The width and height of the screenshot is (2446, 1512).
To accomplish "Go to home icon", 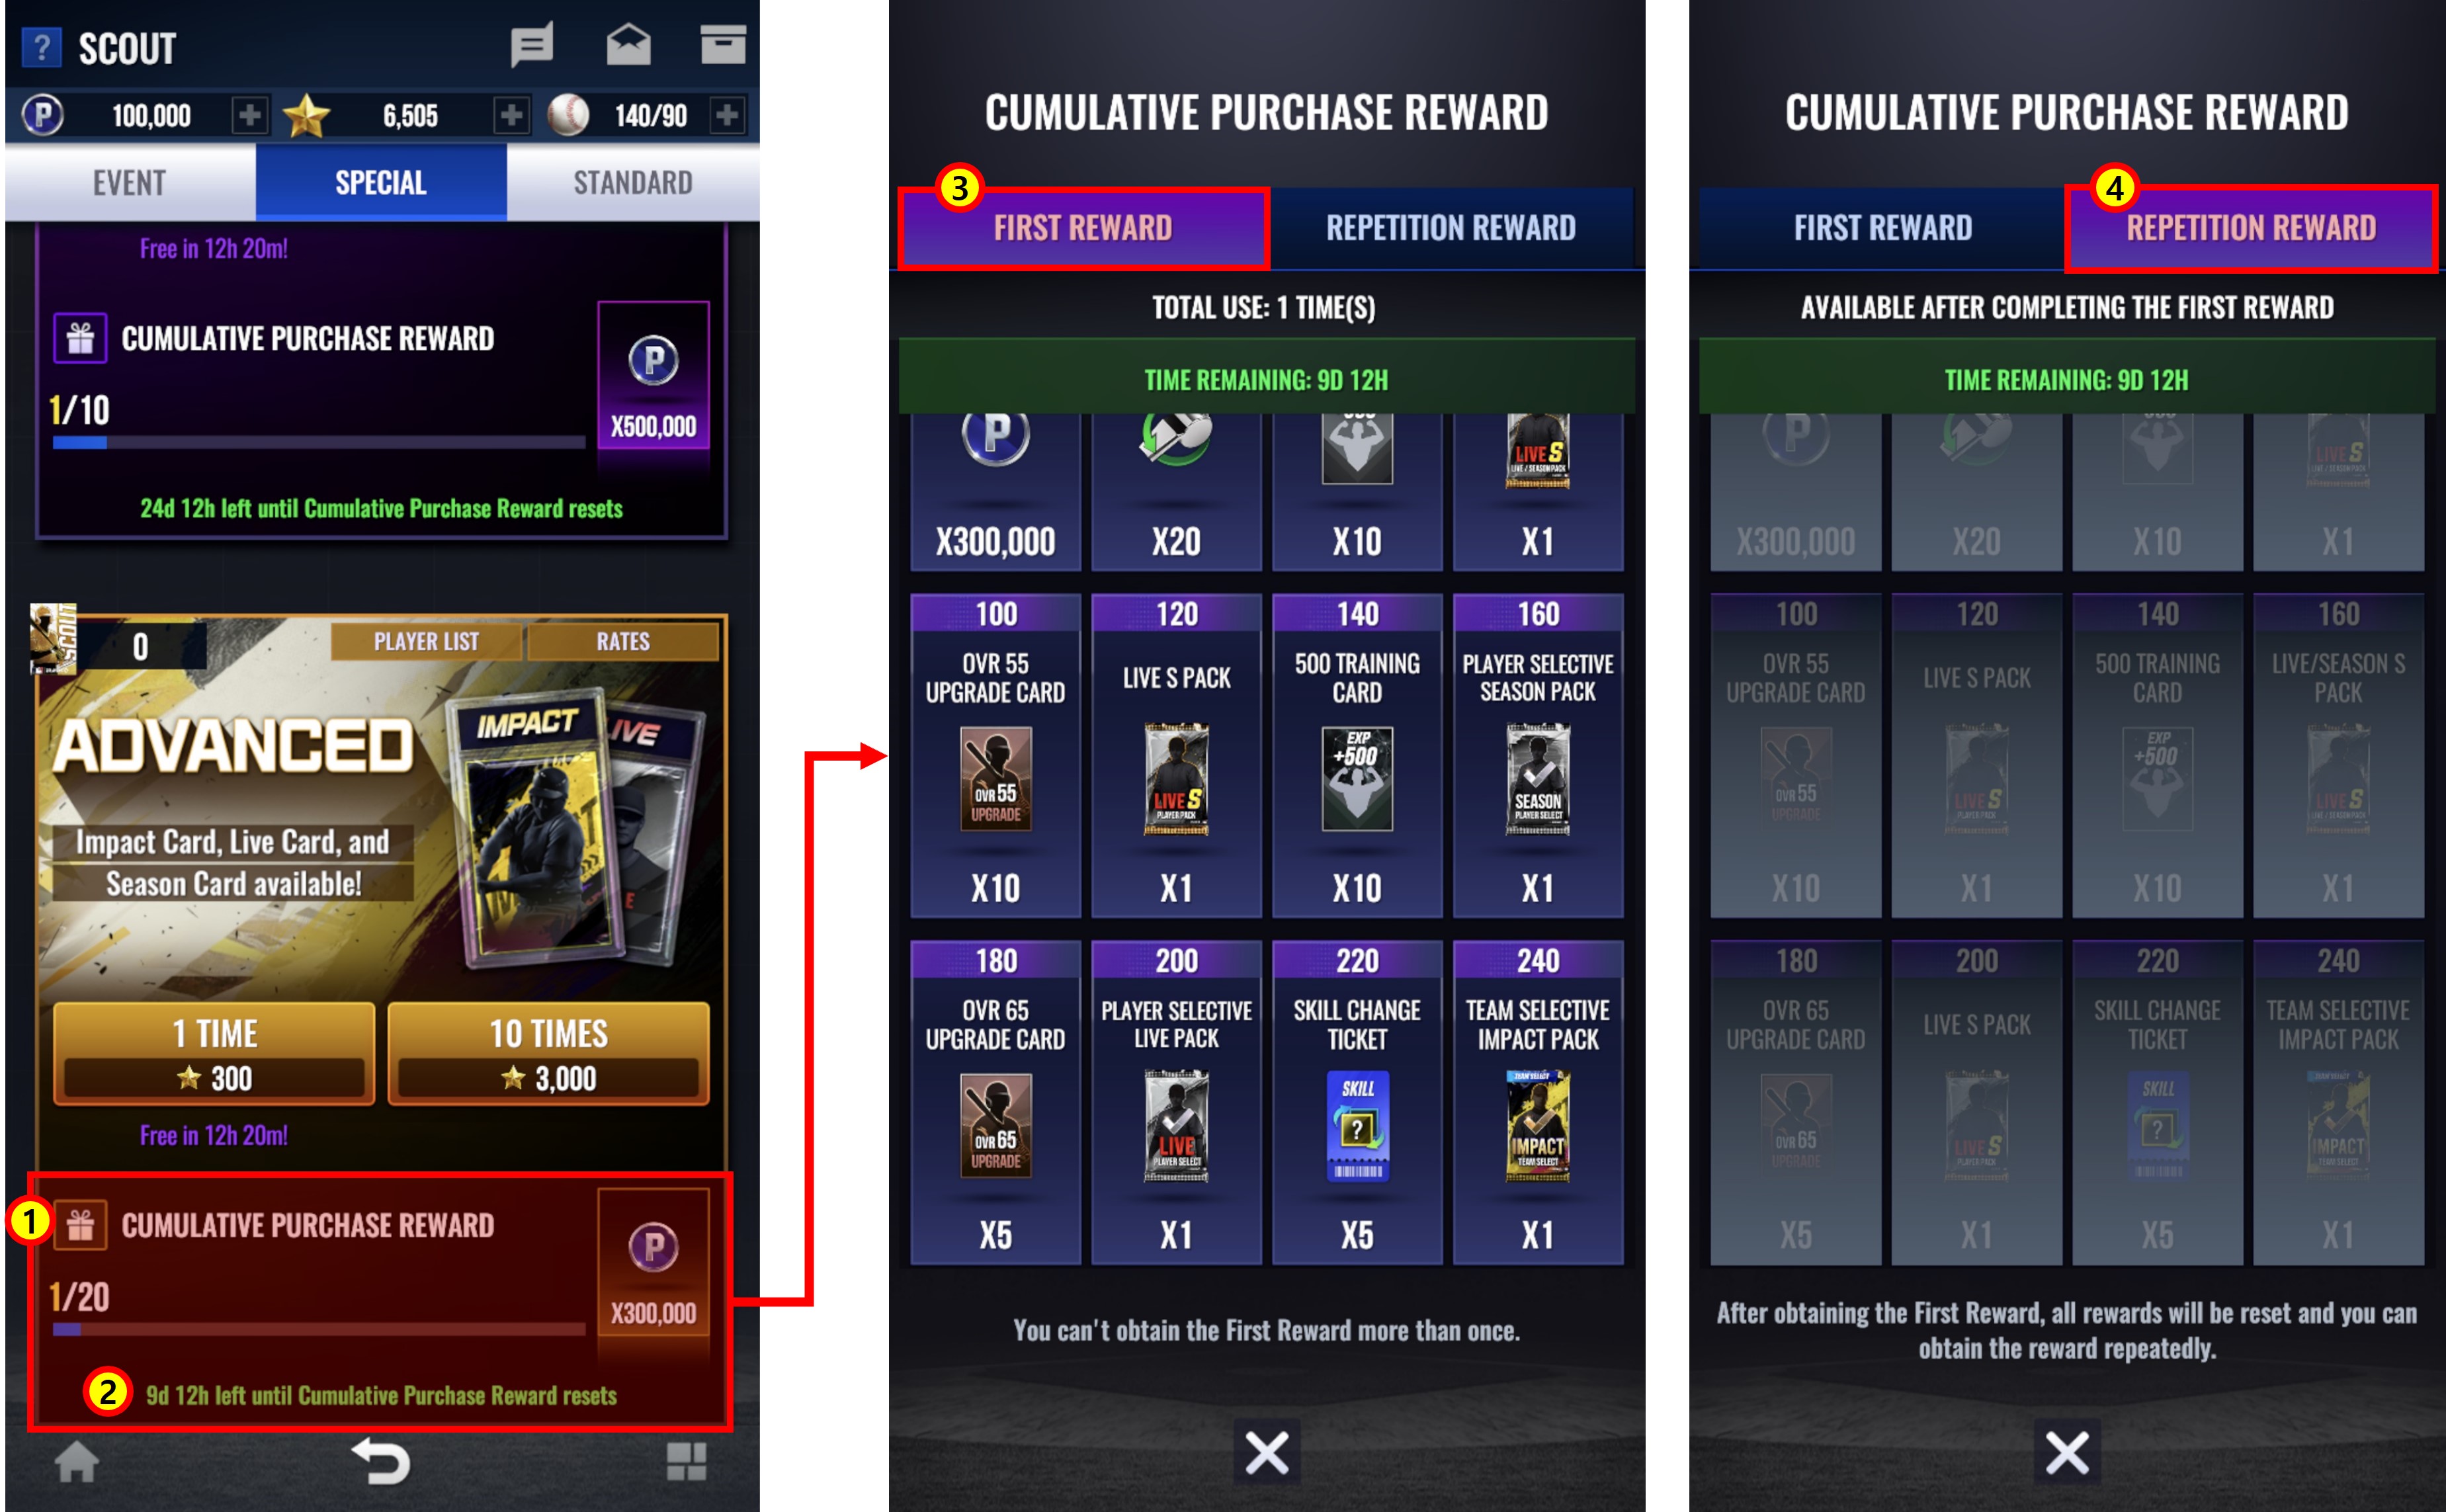I will point(76,1462).
